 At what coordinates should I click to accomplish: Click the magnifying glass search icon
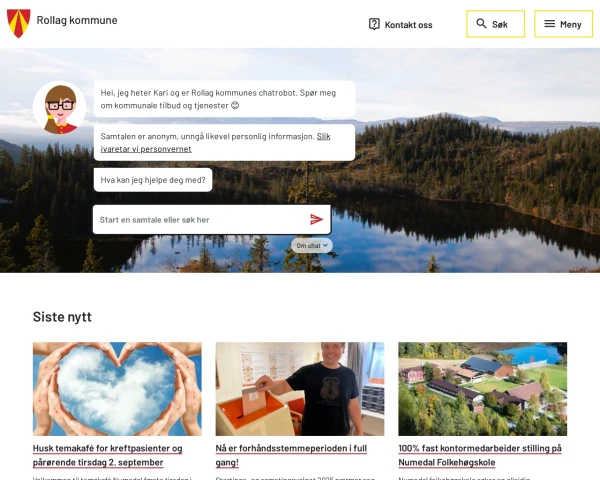[x=481, y=24]
